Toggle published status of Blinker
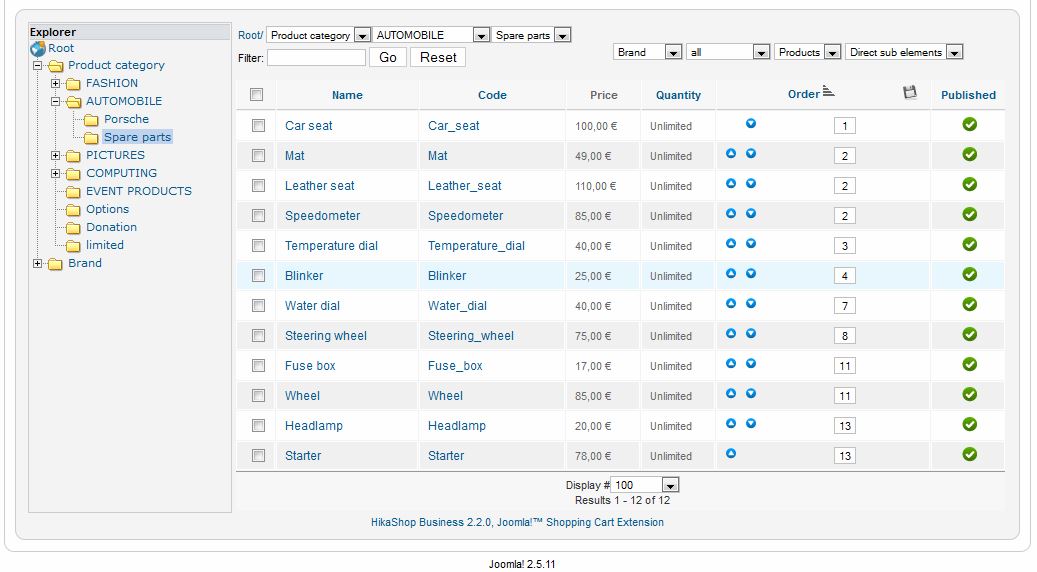This screenshot has height=572, width=1037. click(x=970, y=274)
